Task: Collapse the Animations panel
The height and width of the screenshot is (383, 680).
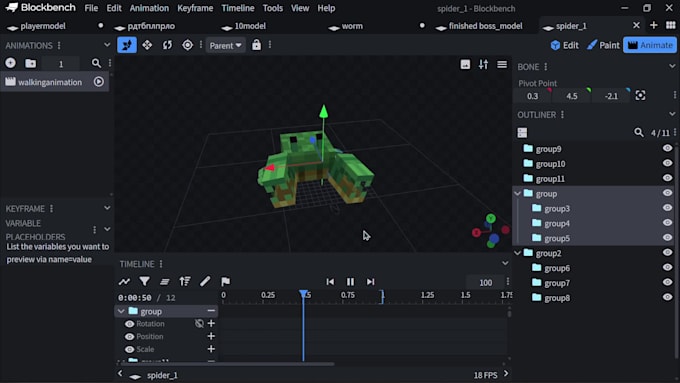Action: 107,45
